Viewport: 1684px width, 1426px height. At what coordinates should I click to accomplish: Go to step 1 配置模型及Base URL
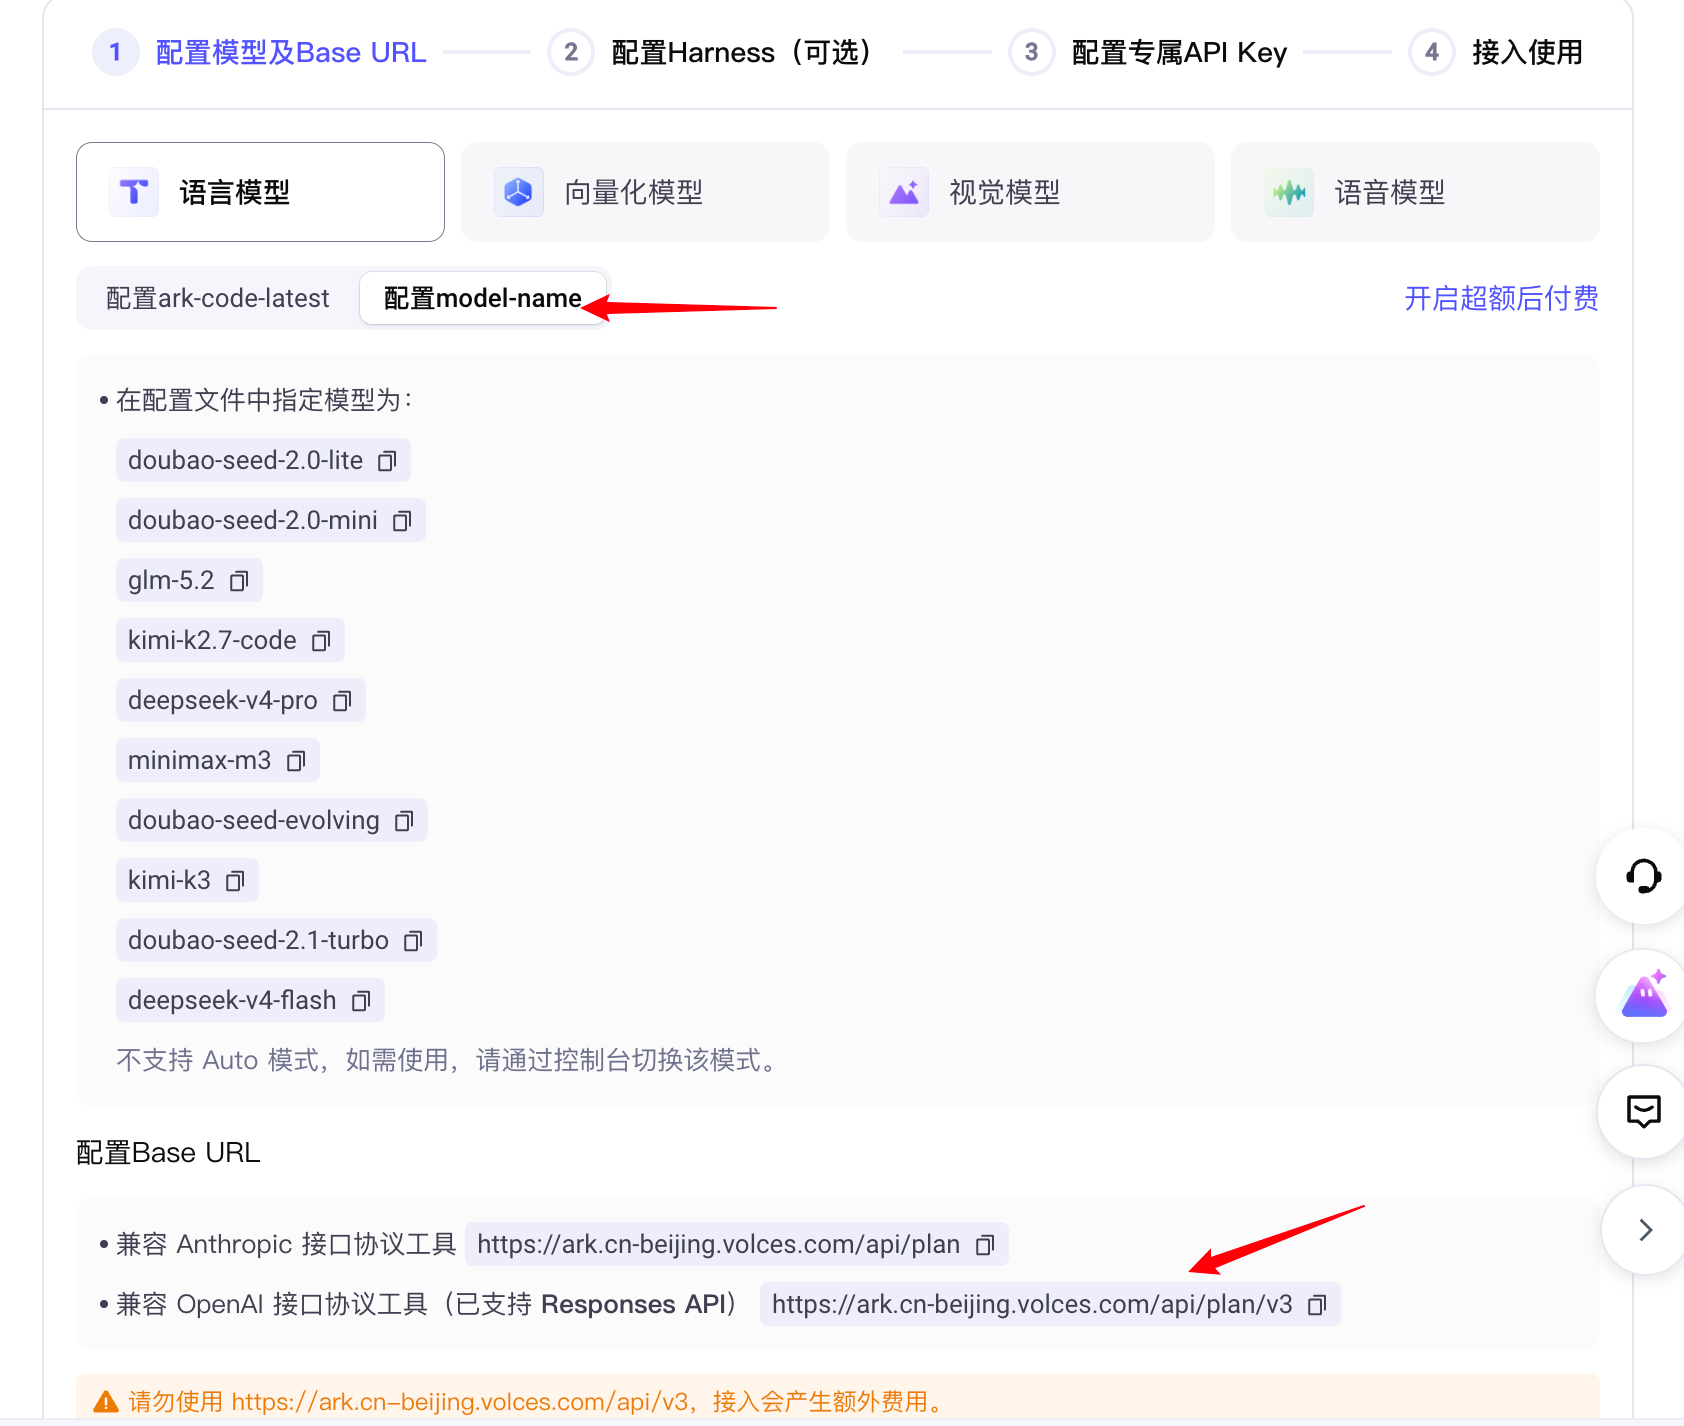(260, 52)
